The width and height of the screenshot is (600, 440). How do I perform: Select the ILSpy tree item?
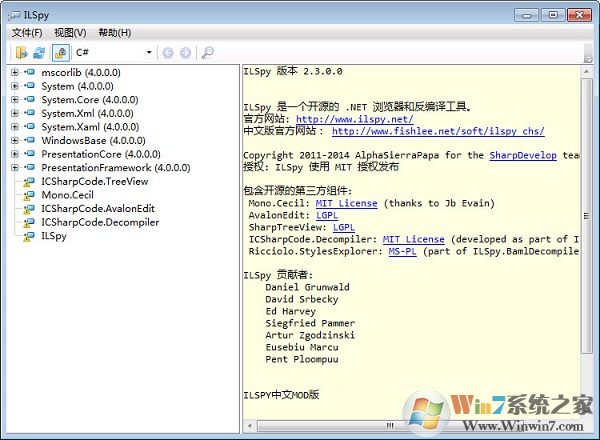coord(54,236)
